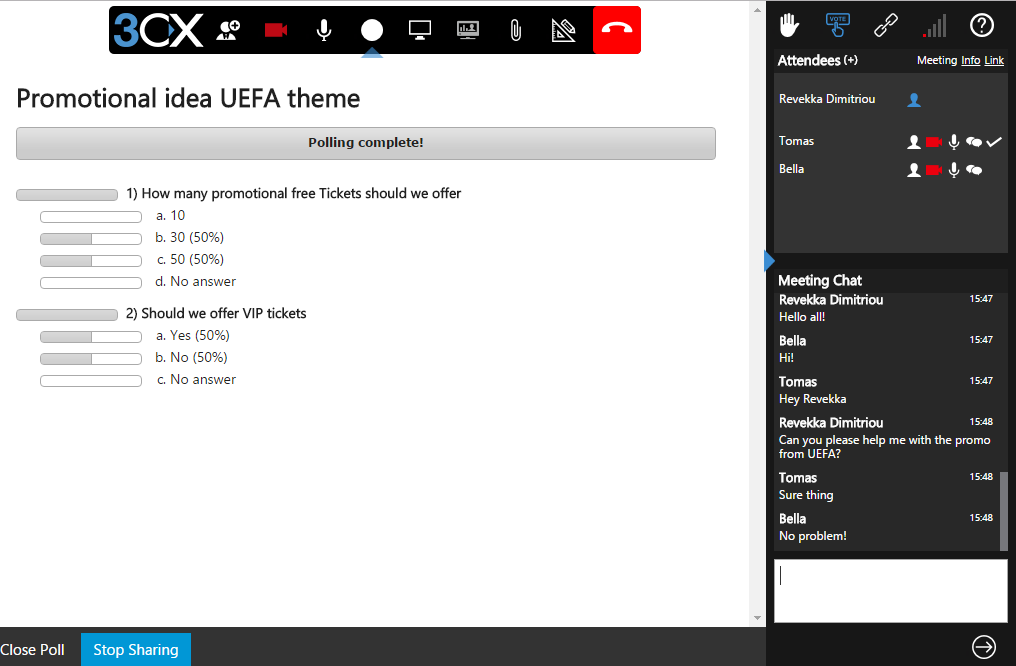Toggle recording with the white circle button
1016x666 pixels.
372,30
